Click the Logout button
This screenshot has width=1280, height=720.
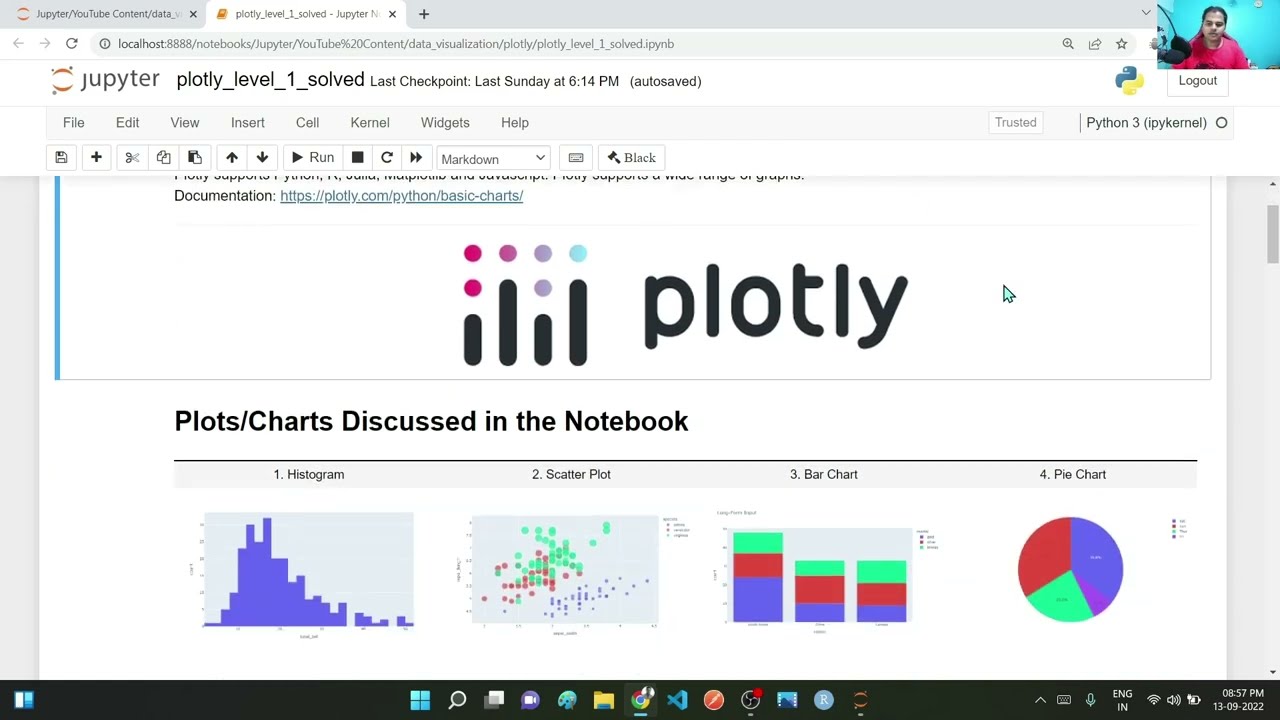[1197, 81]
